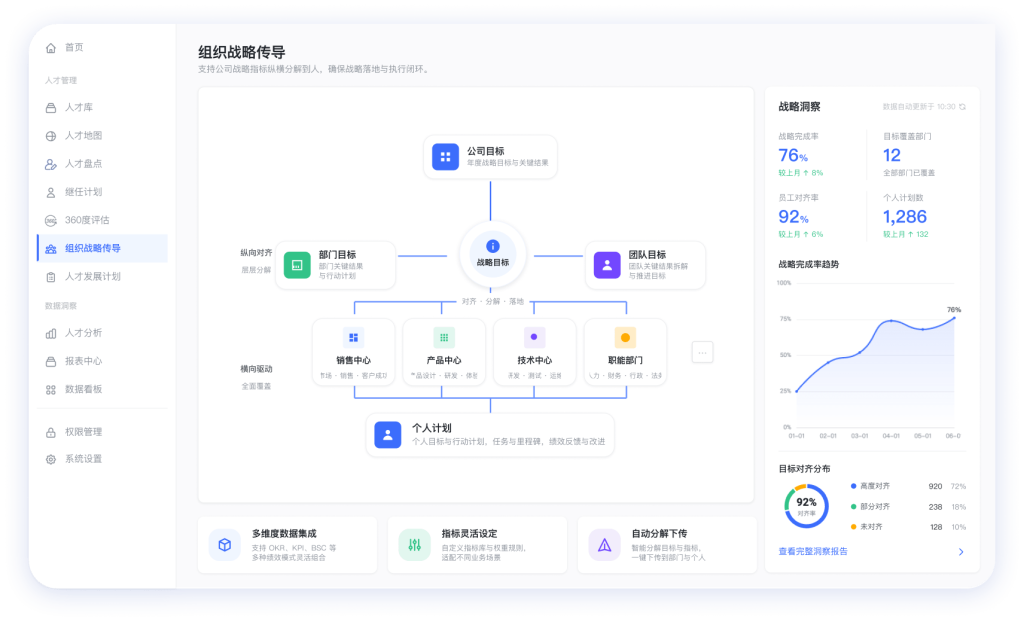This screenshot has height=622, width=1024.
Task: Click the ellipsis more-departments button
Action: [x=702, y=353]
